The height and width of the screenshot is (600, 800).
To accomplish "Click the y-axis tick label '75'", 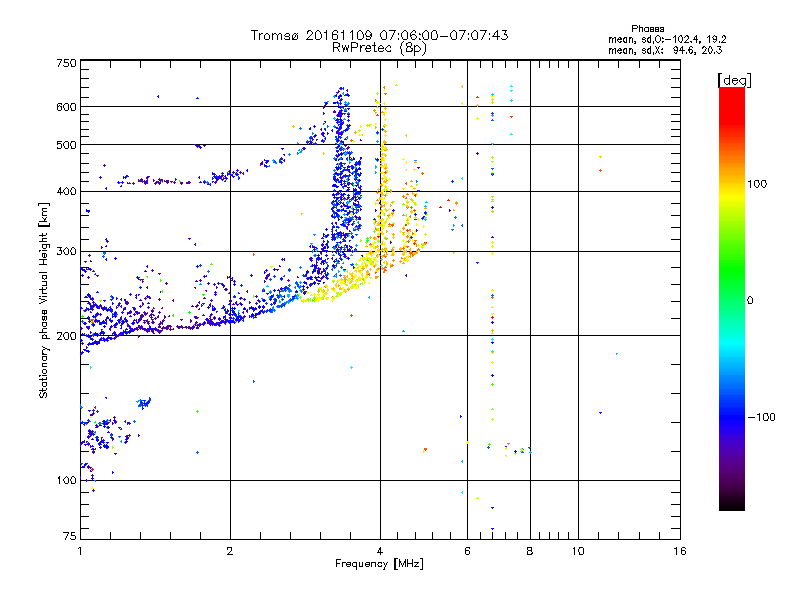I will coord(70,536).
